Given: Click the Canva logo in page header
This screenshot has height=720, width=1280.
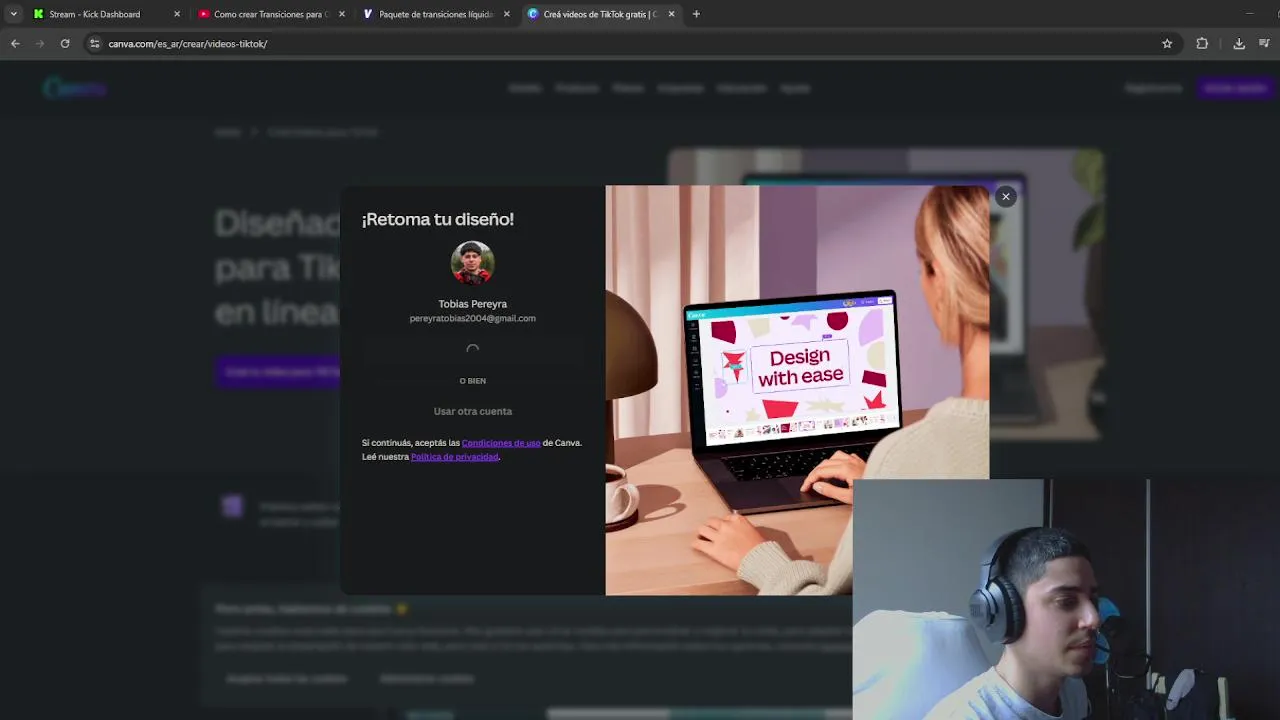Looking at the screenshot, I should pyautogui.click(x=75, y=88).
